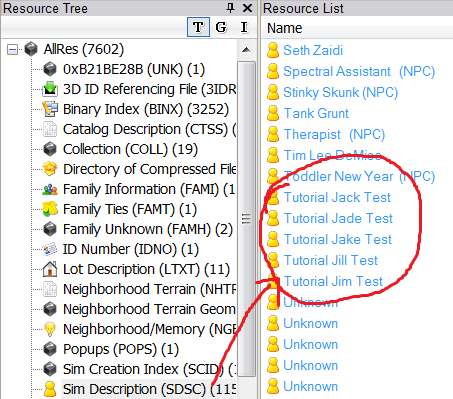Select Tutorial Jill Test resource
This screenshot has width=453, height=399.
pyautogui.click(x=331, y=261)
